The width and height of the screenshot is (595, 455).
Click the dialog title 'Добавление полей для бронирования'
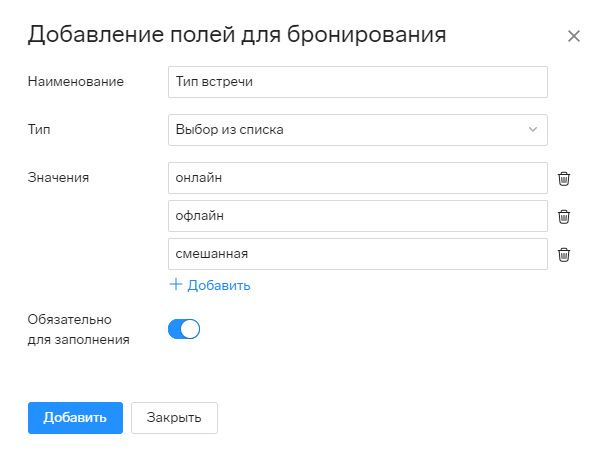click(237, 35)
